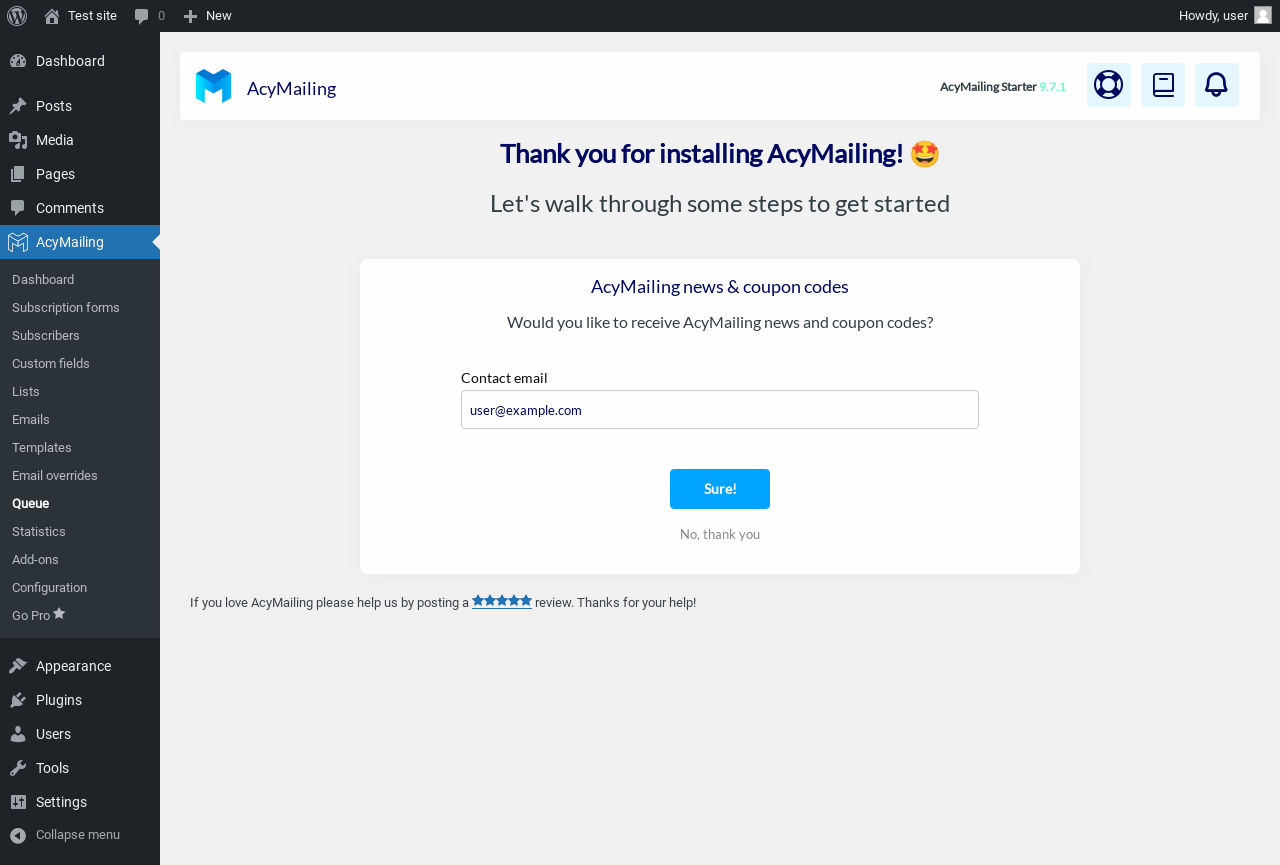
Task: Click the Sure! button
Action: 720,489
